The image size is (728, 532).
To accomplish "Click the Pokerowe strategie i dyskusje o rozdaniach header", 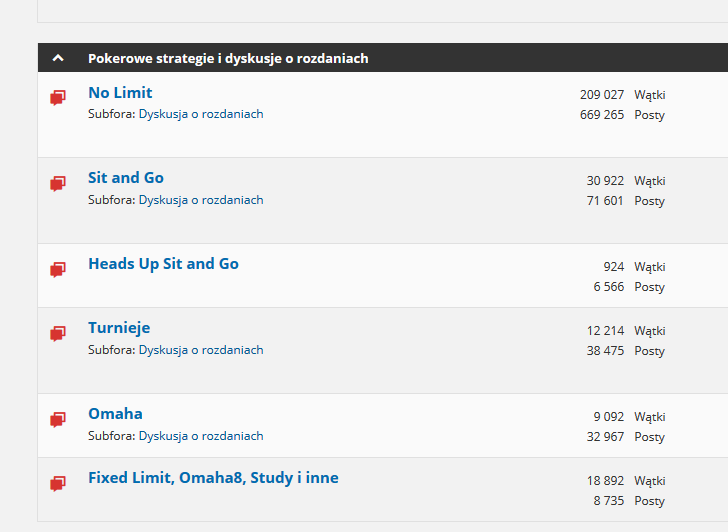I will 228,58.
